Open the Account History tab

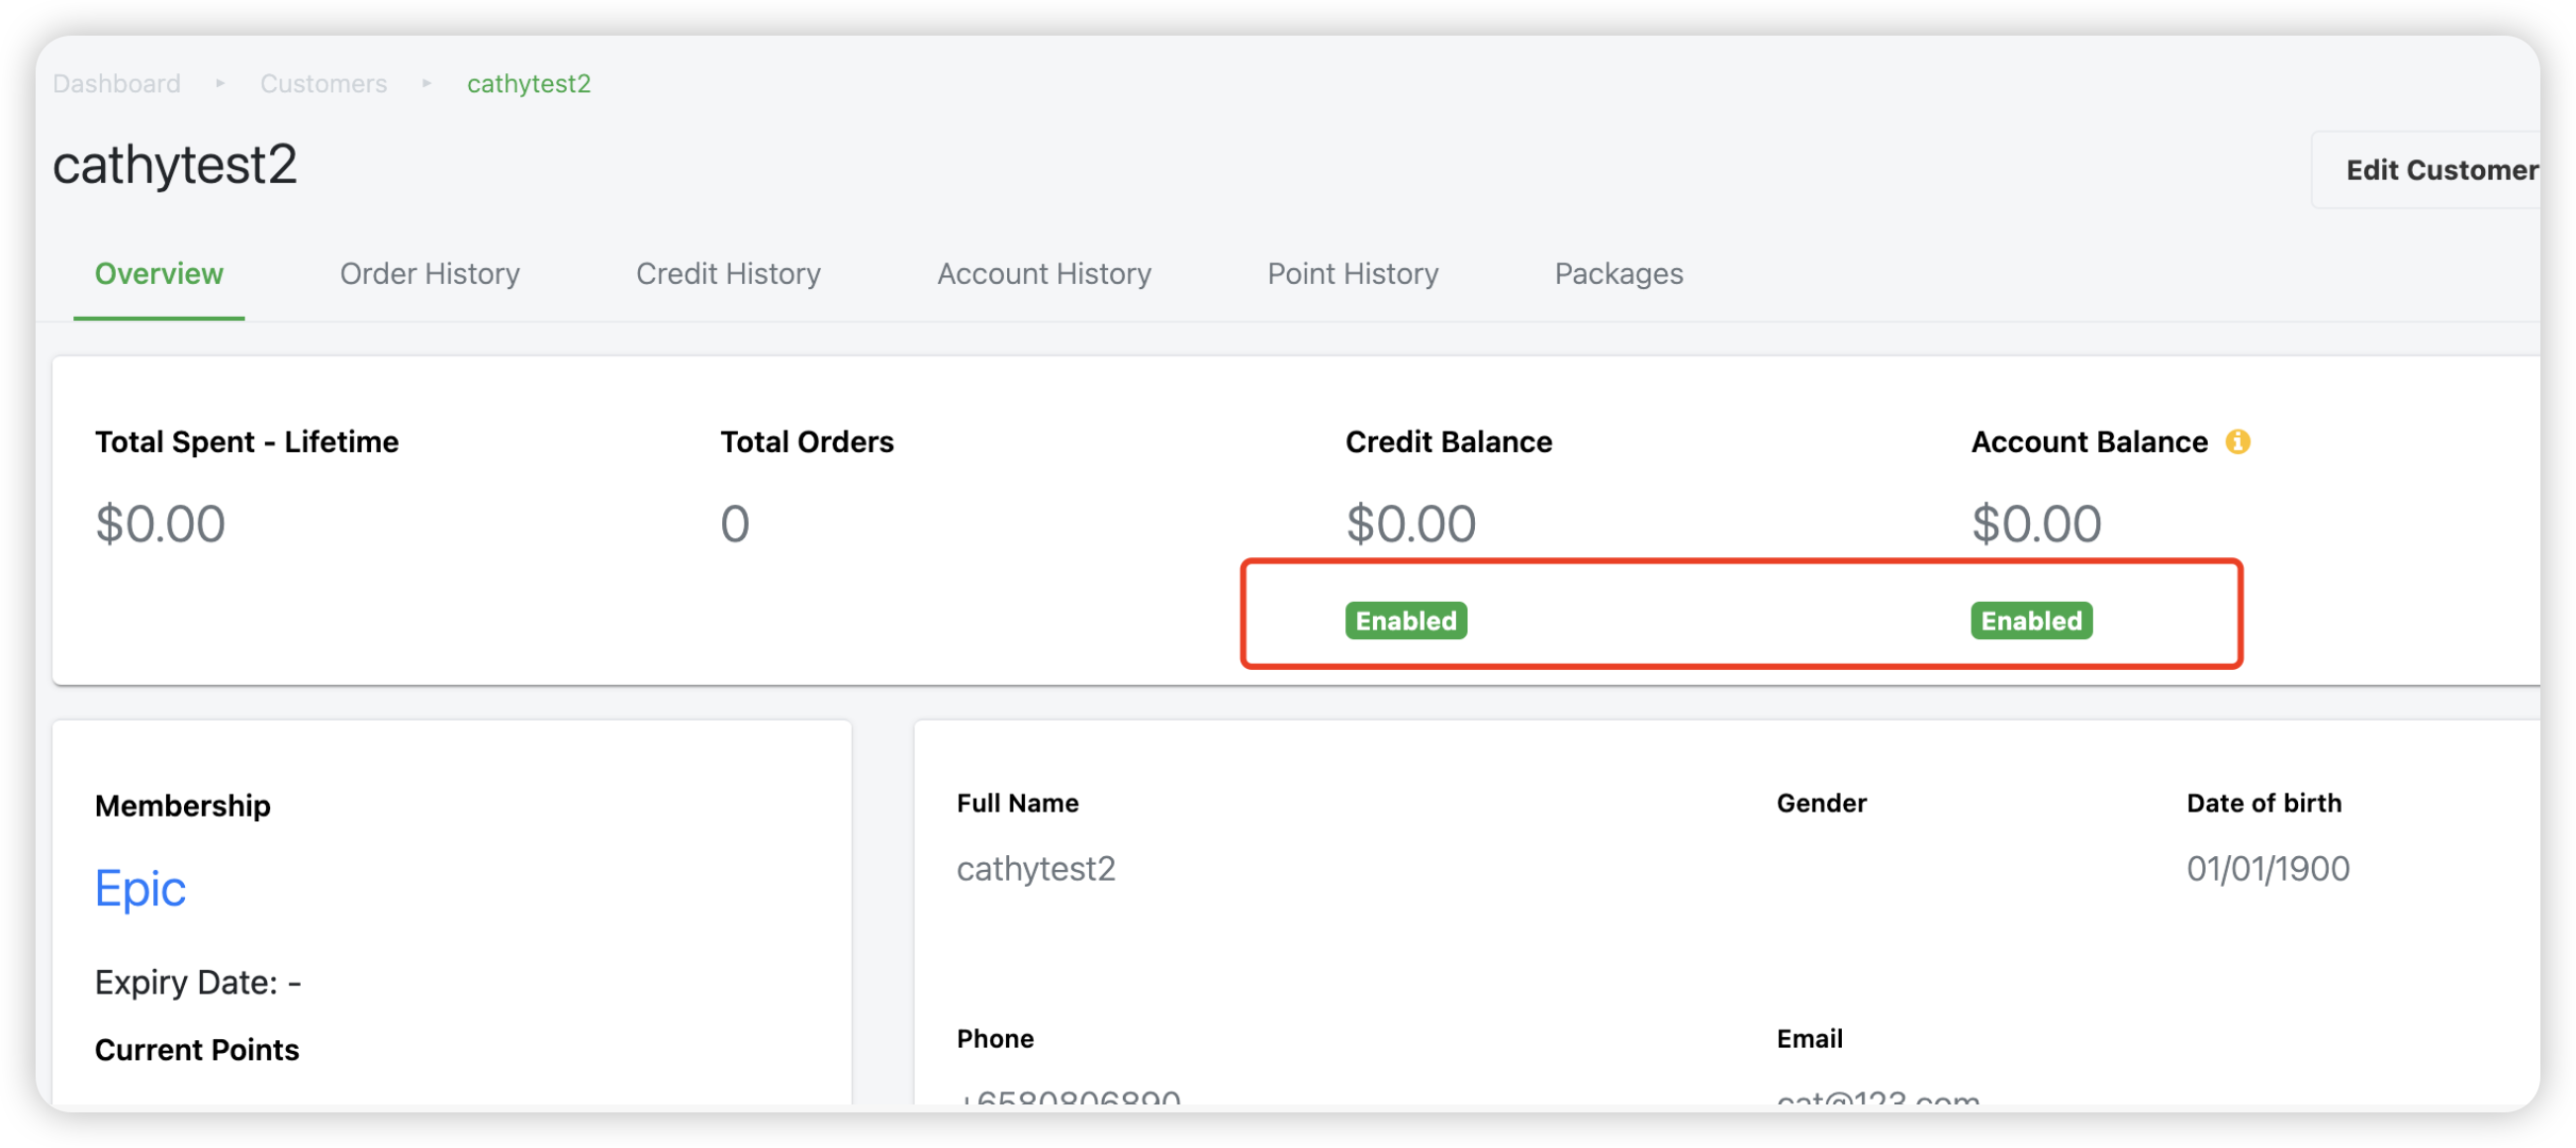tap(1044, 273)
